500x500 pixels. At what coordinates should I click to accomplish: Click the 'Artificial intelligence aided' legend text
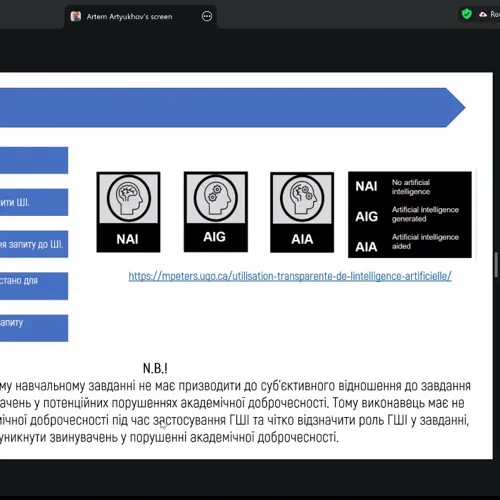pyautogui.click(x=425, y=241)
